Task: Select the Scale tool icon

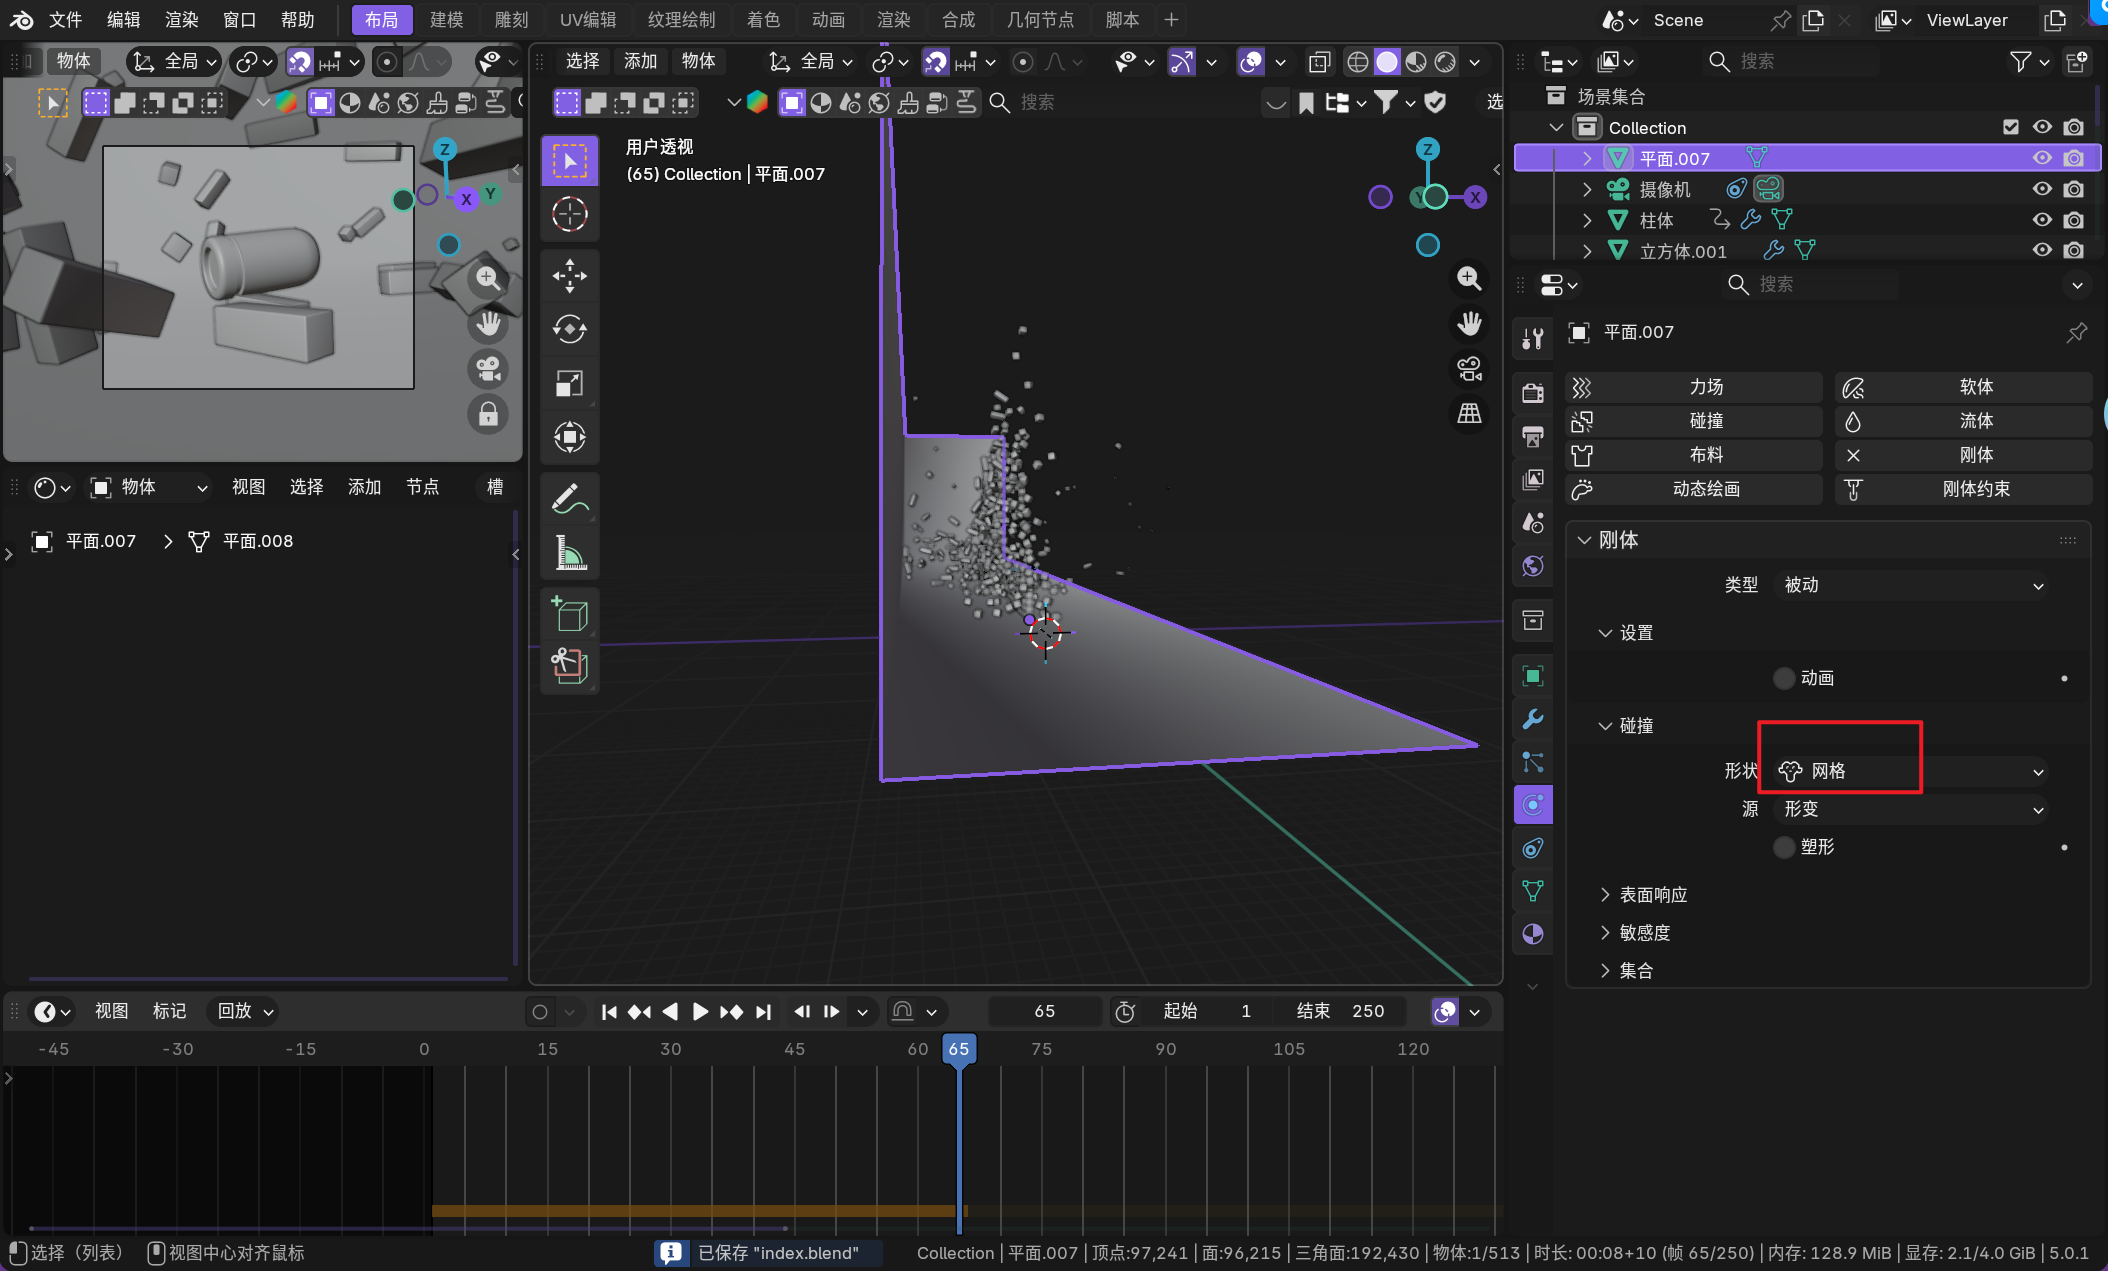Action: tap(570, 383)
